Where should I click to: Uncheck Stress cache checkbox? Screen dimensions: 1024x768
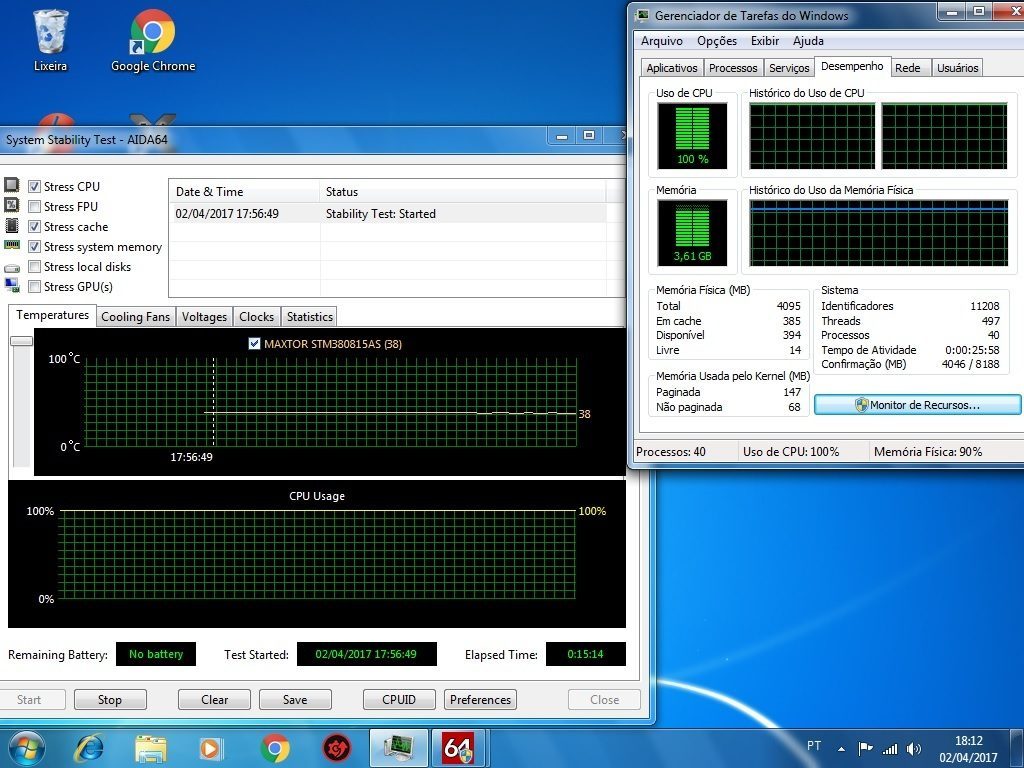pos(35,227)
